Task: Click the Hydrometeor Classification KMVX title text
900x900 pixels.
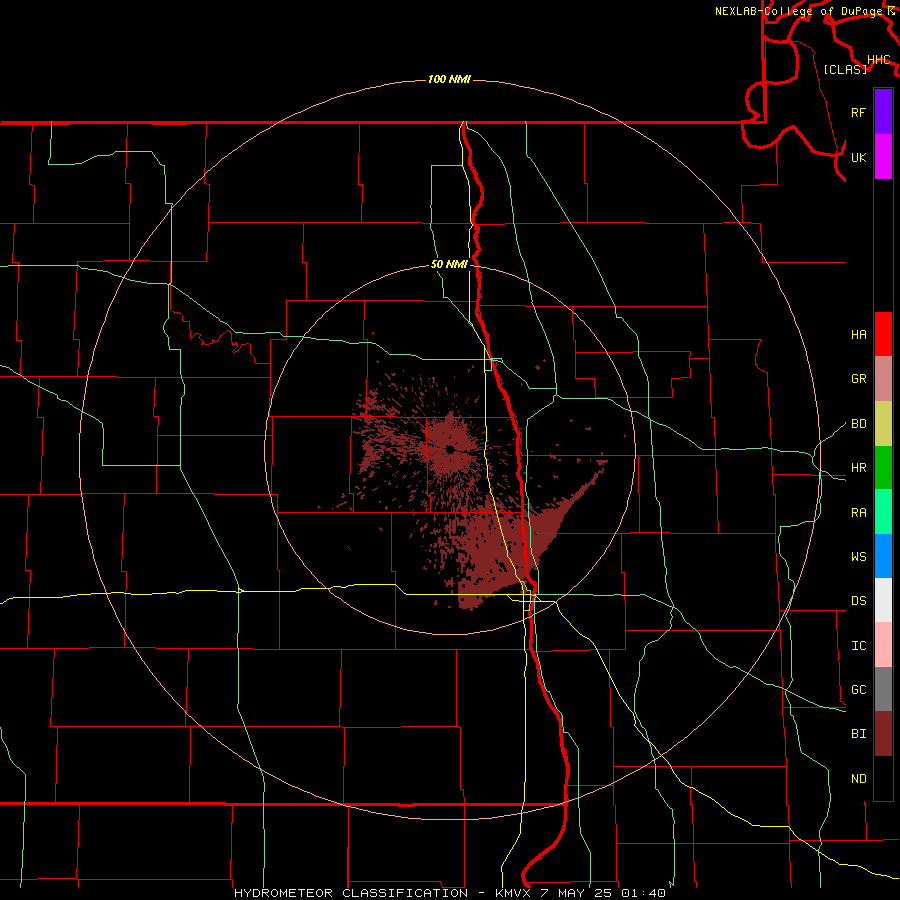Action: 449,893
